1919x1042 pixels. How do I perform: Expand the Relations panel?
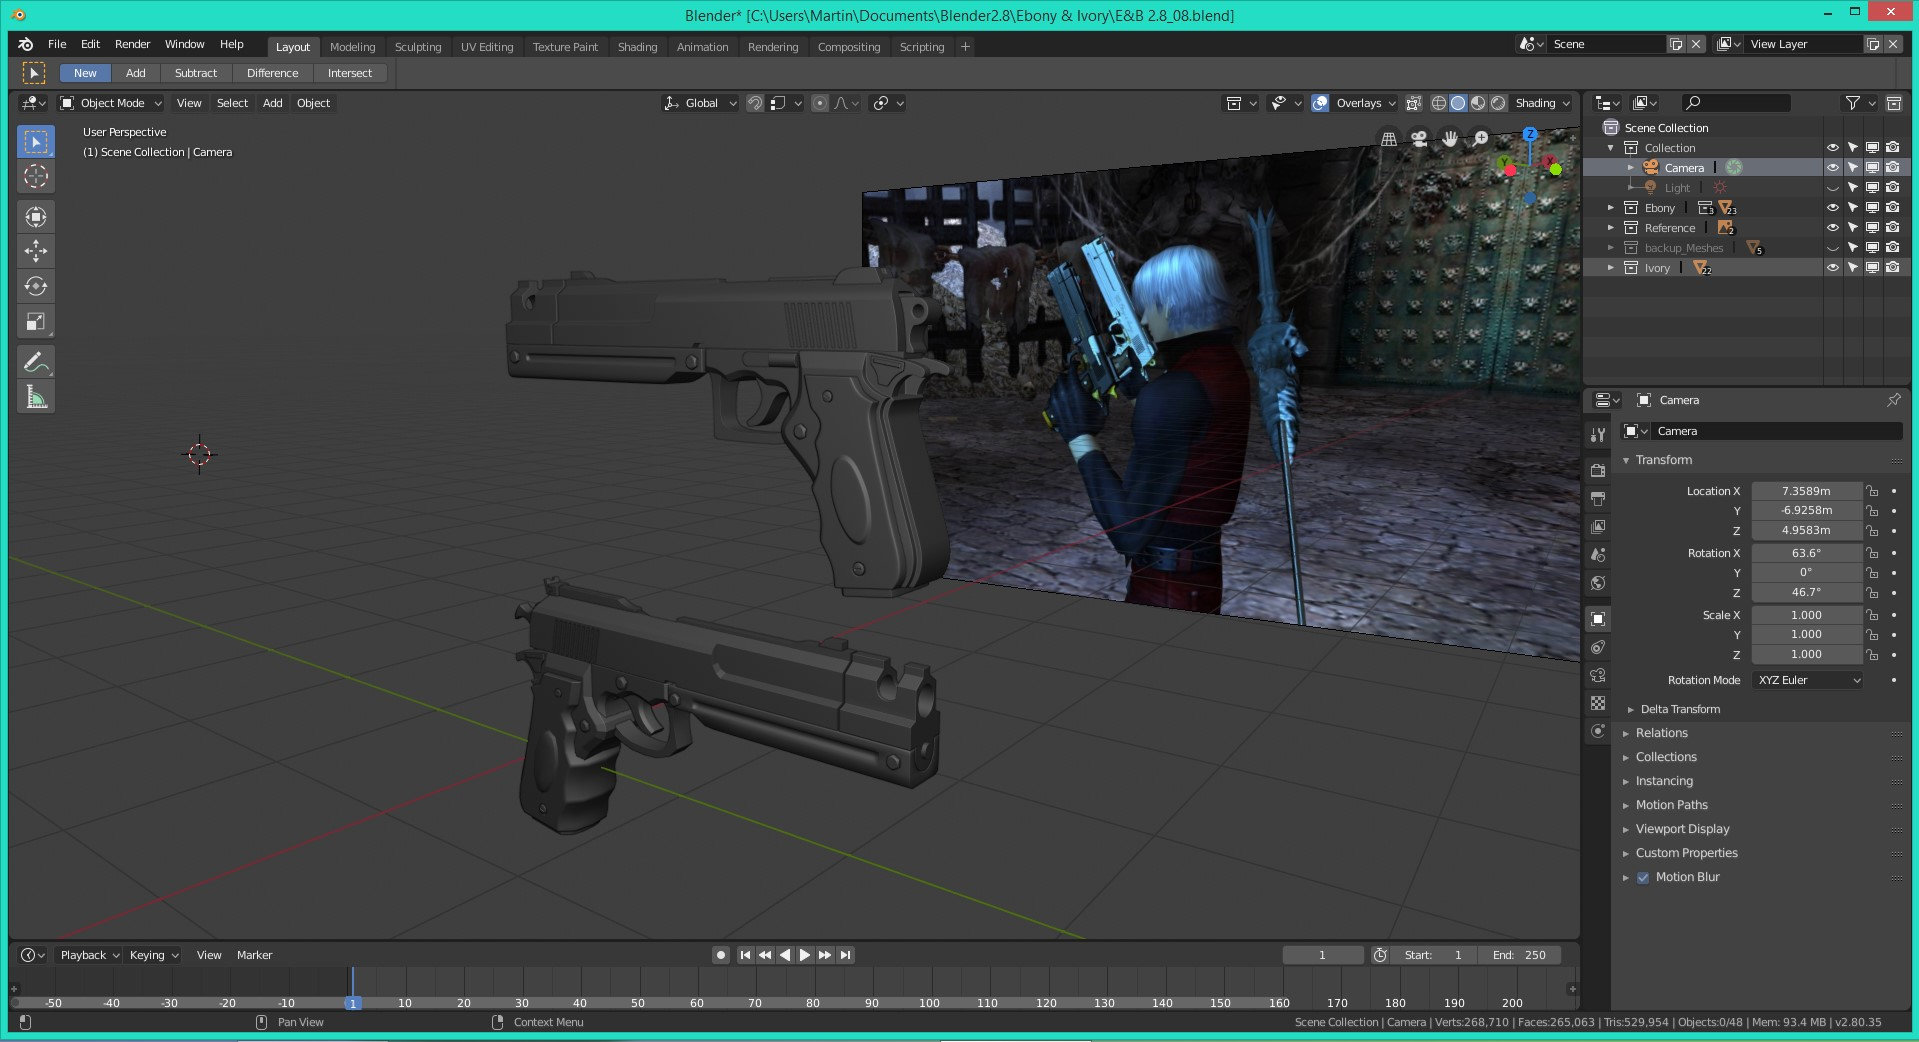coord(1661,733)
